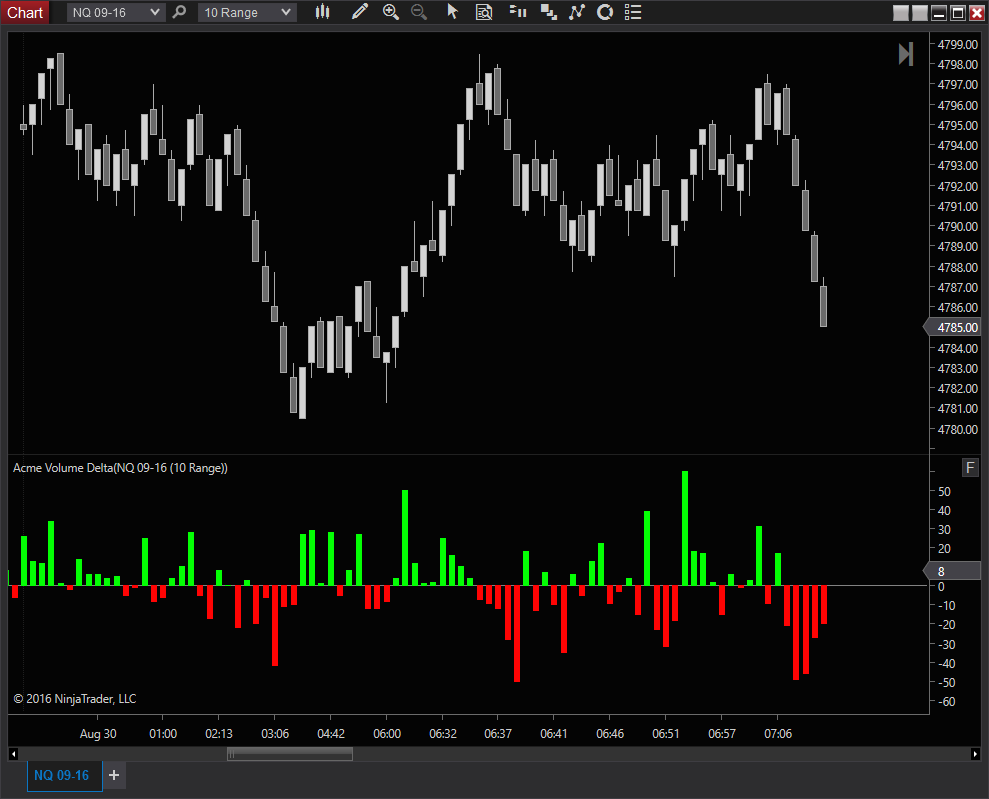Open the Data Box inspector icon
989x799 pixels.
coord(484,12)
